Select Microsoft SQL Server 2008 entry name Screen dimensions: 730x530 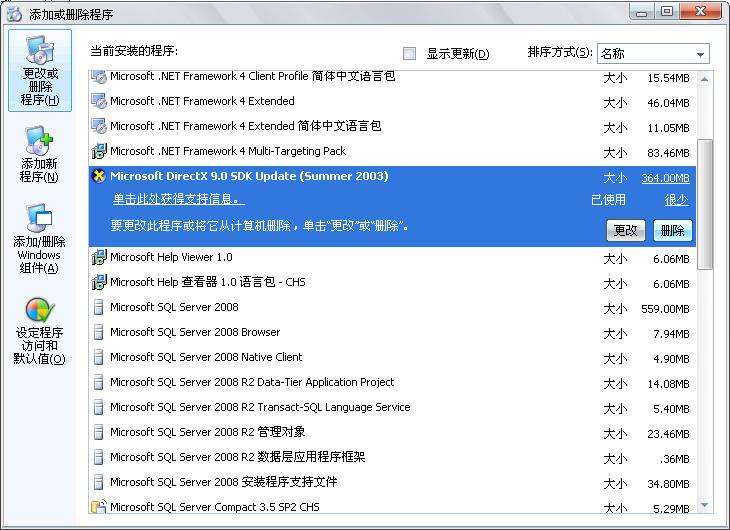click(174, 307)
